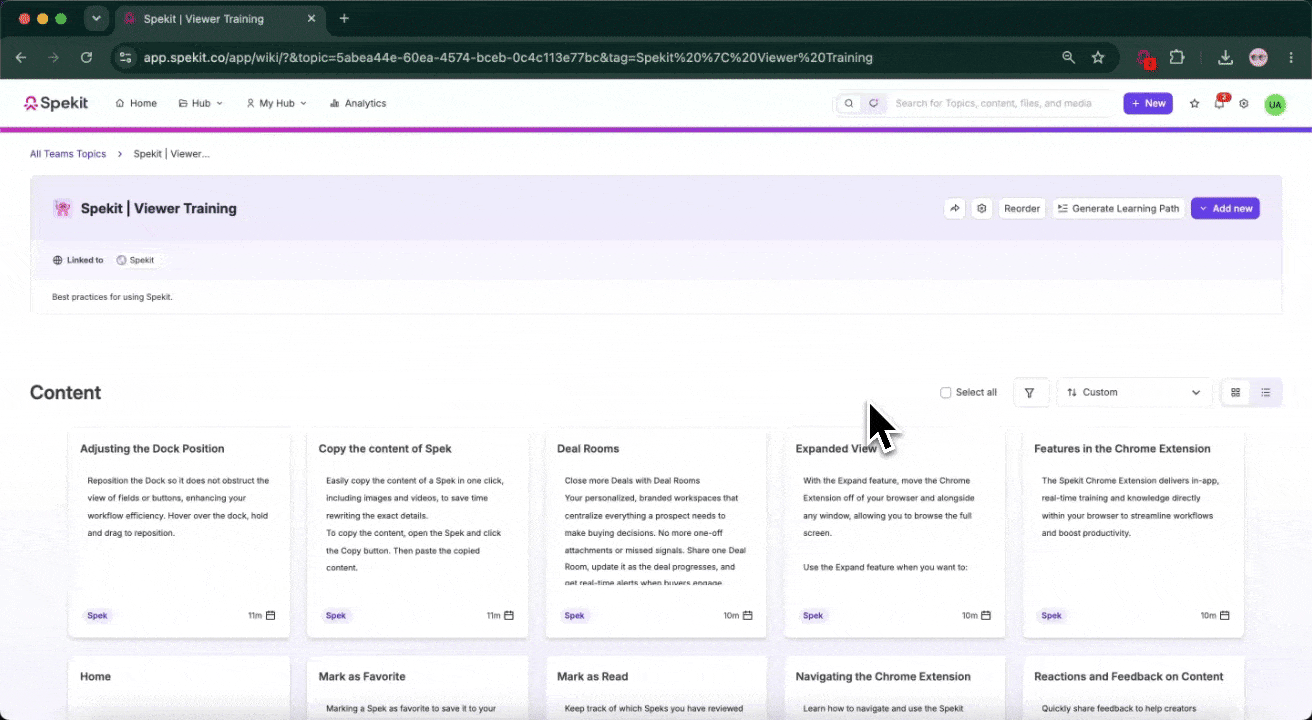Switch to grid view
1312x720 pixels.
tap(1236, 393)
